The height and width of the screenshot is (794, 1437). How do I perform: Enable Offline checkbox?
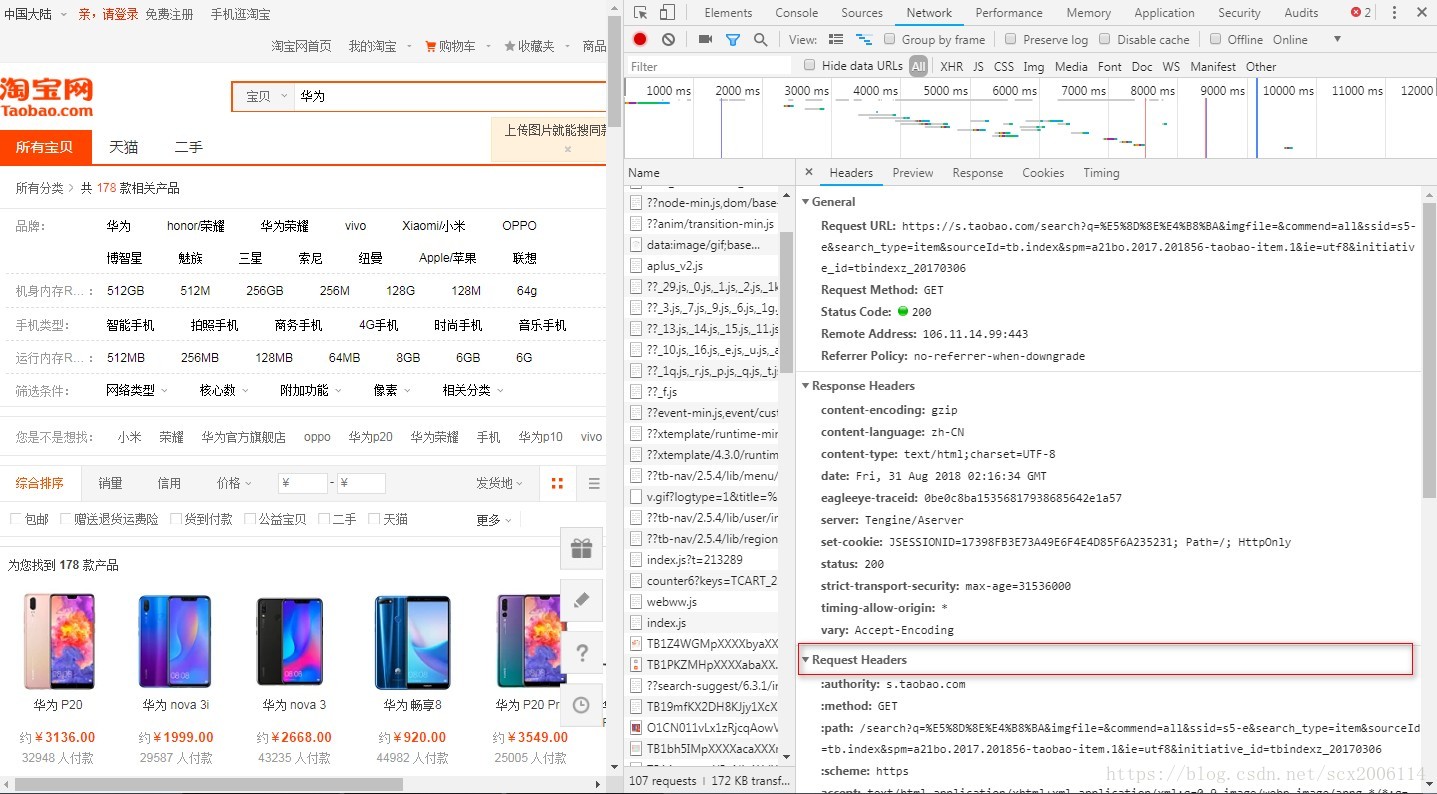[x=1215, y=39]
